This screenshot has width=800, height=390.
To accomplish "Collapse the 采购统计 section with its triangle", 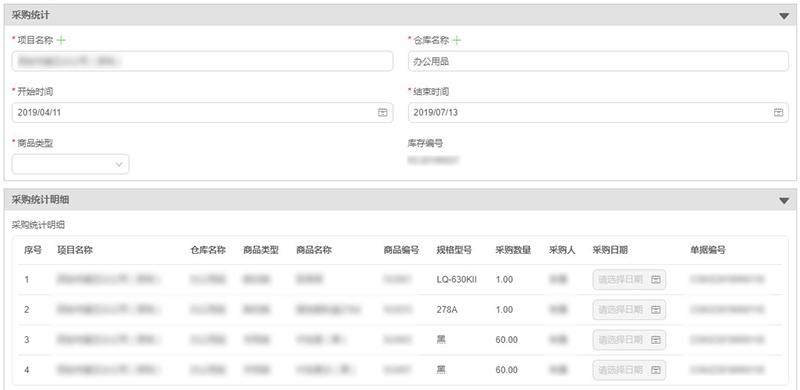I will (x=784, y=16).
